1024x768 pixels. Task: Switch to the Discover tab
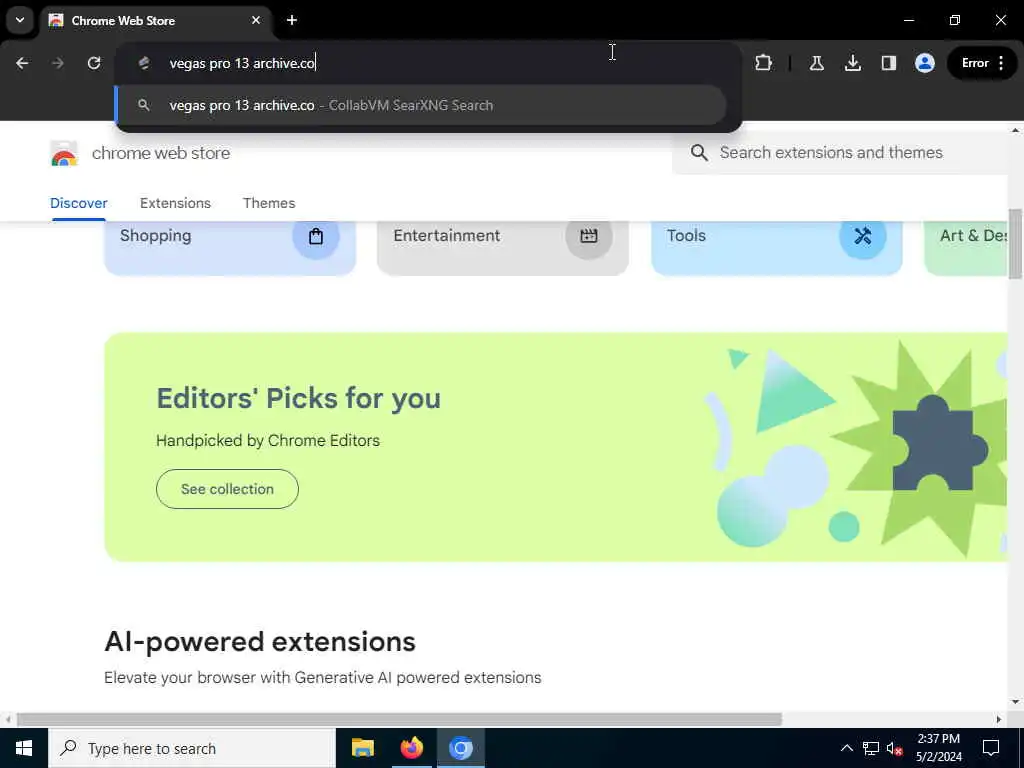pos(78,203)
